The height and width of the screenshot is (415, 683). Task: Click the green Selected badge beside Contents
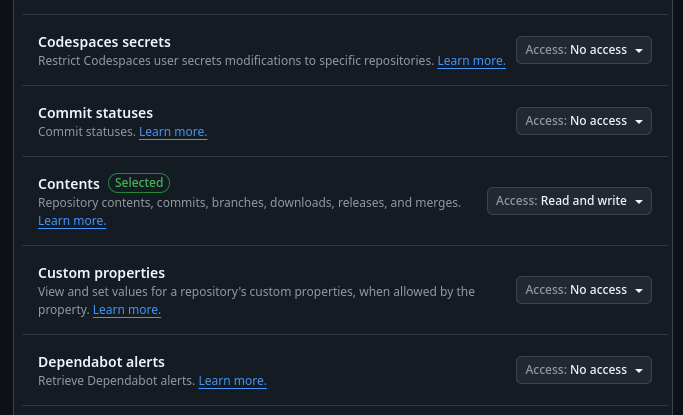click(x=139, y=183)
